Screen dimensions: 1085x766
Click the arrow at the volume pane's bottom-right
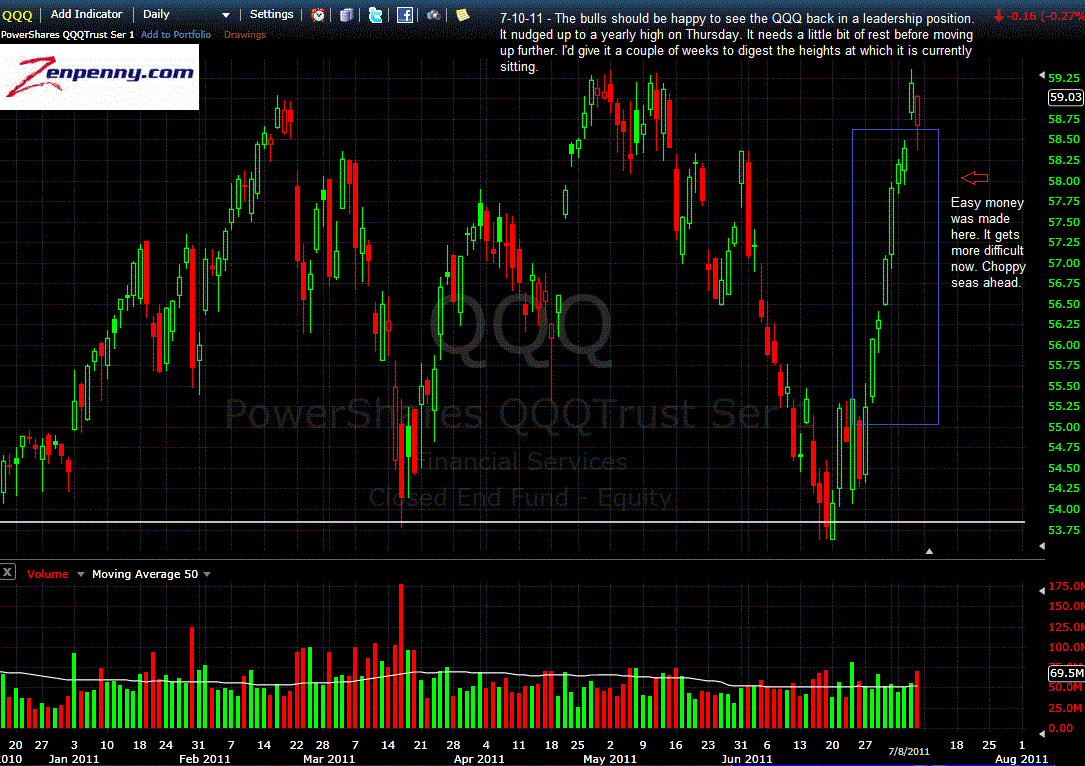pos(1042,732)
